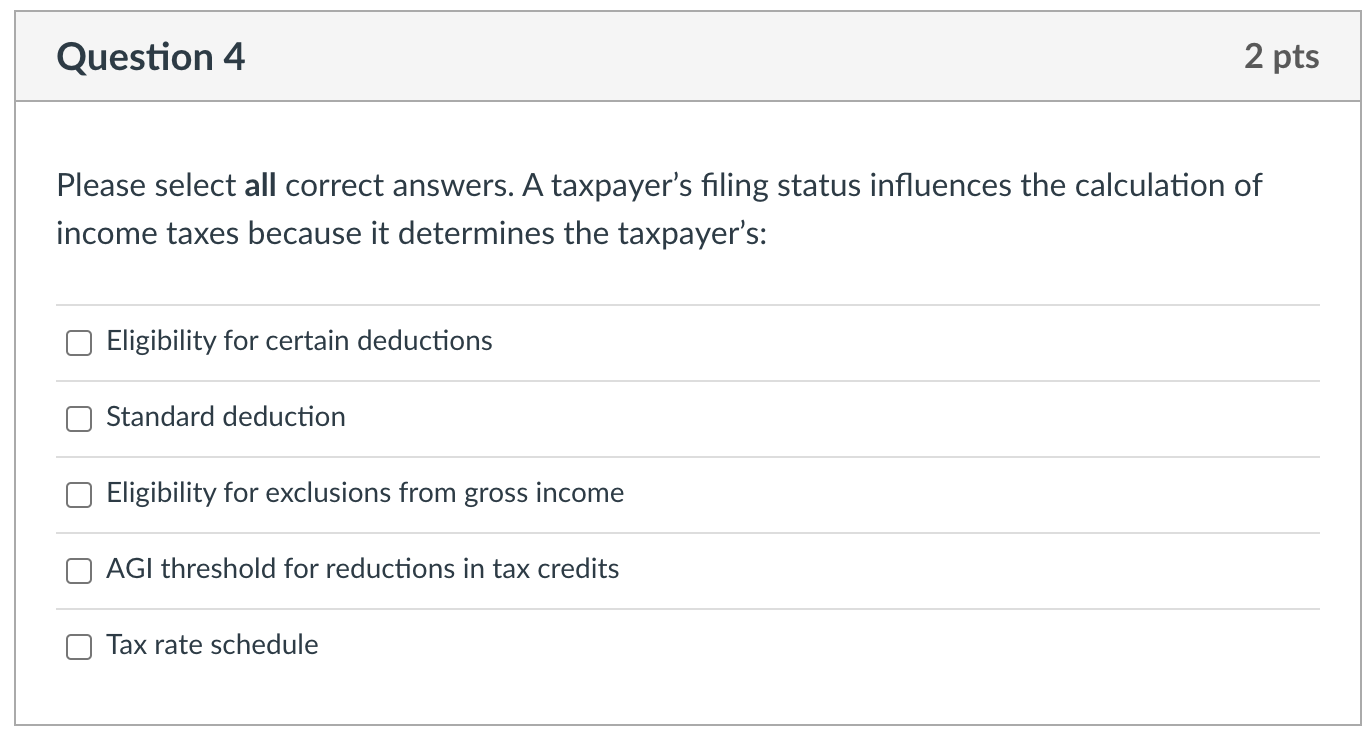Check the "Eligibility for certain deductions" checkbox
1372x730 pixels.
tap(79, 342)
